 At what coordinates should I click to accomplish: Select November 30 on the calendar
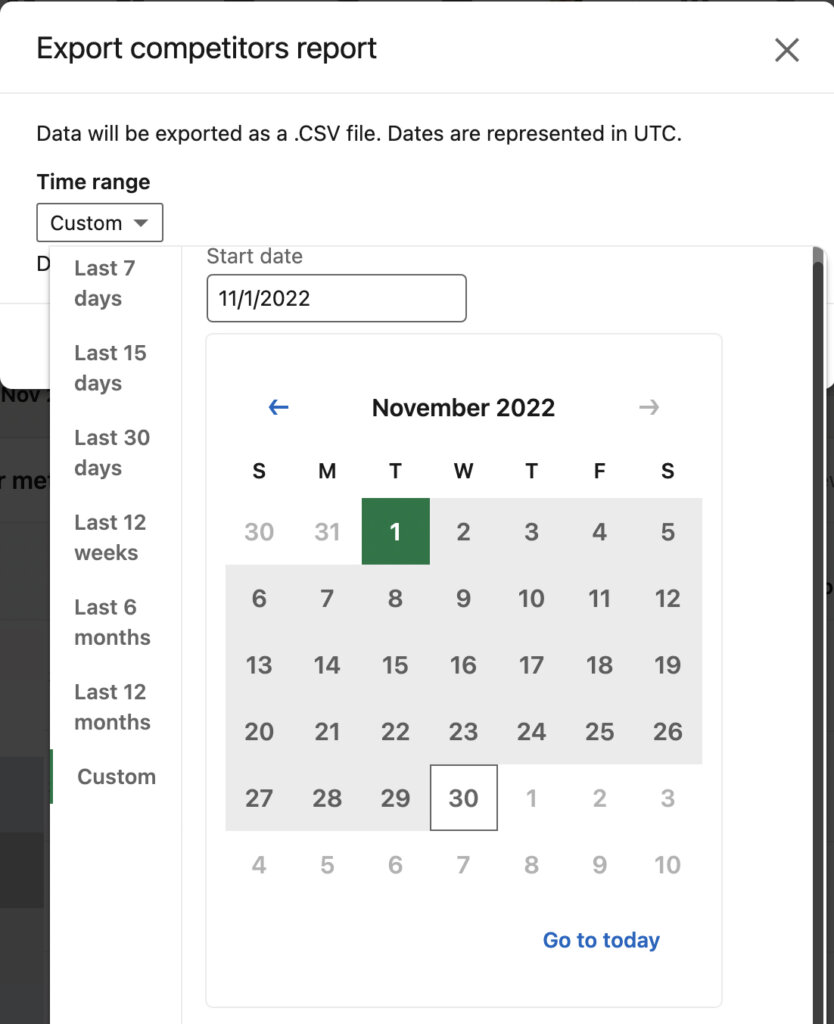coord(463,798)
